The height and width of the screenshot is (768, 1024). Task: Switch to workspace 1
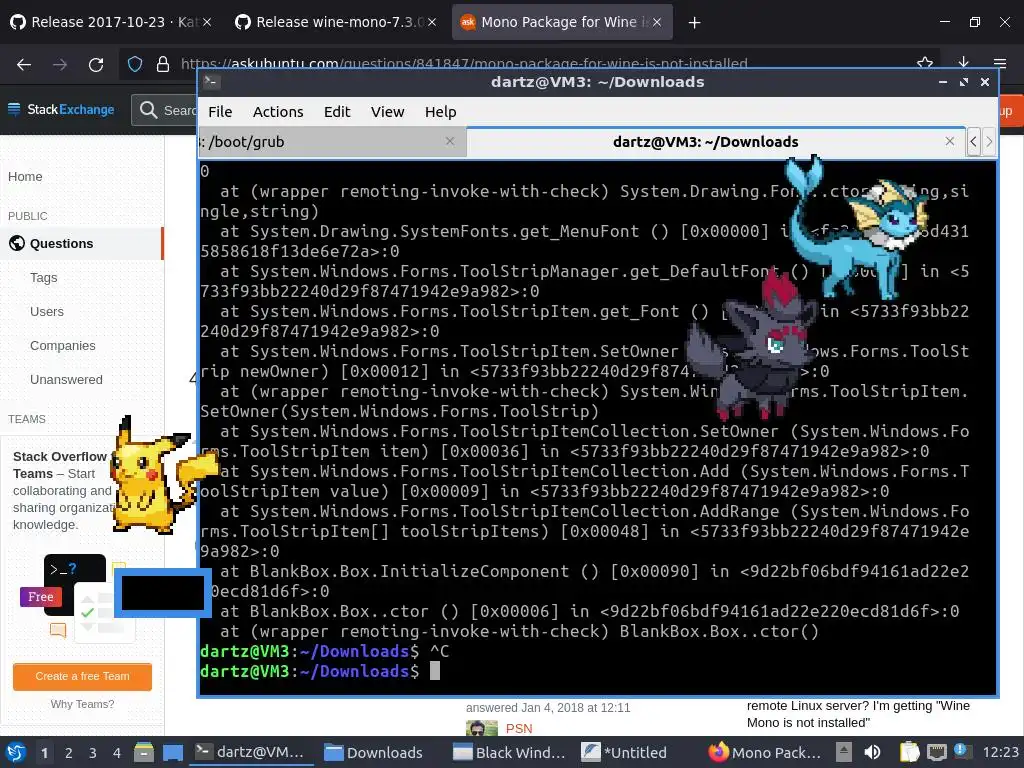coord(44,752)
